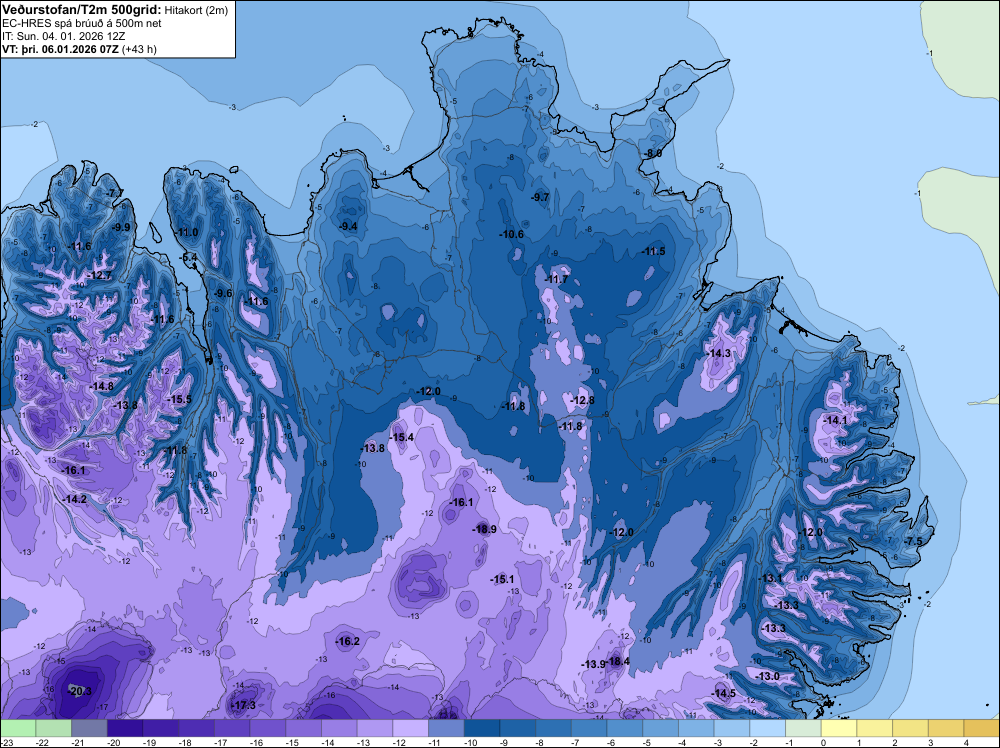The width and height of the screenshot is (1000, 748).
Task: Click the -14.1 temperature reading
Action: tap(835, 420)
